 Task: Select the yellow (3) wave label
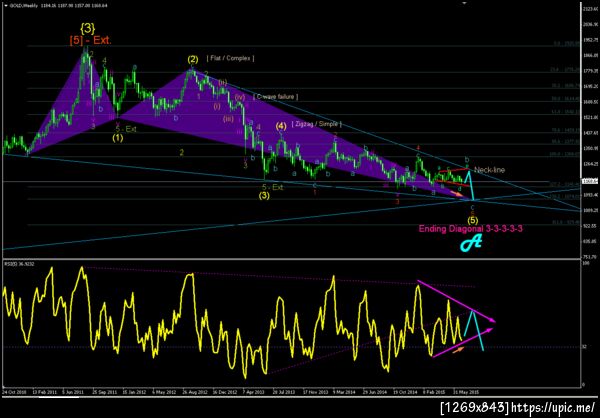tap(264, 196)
